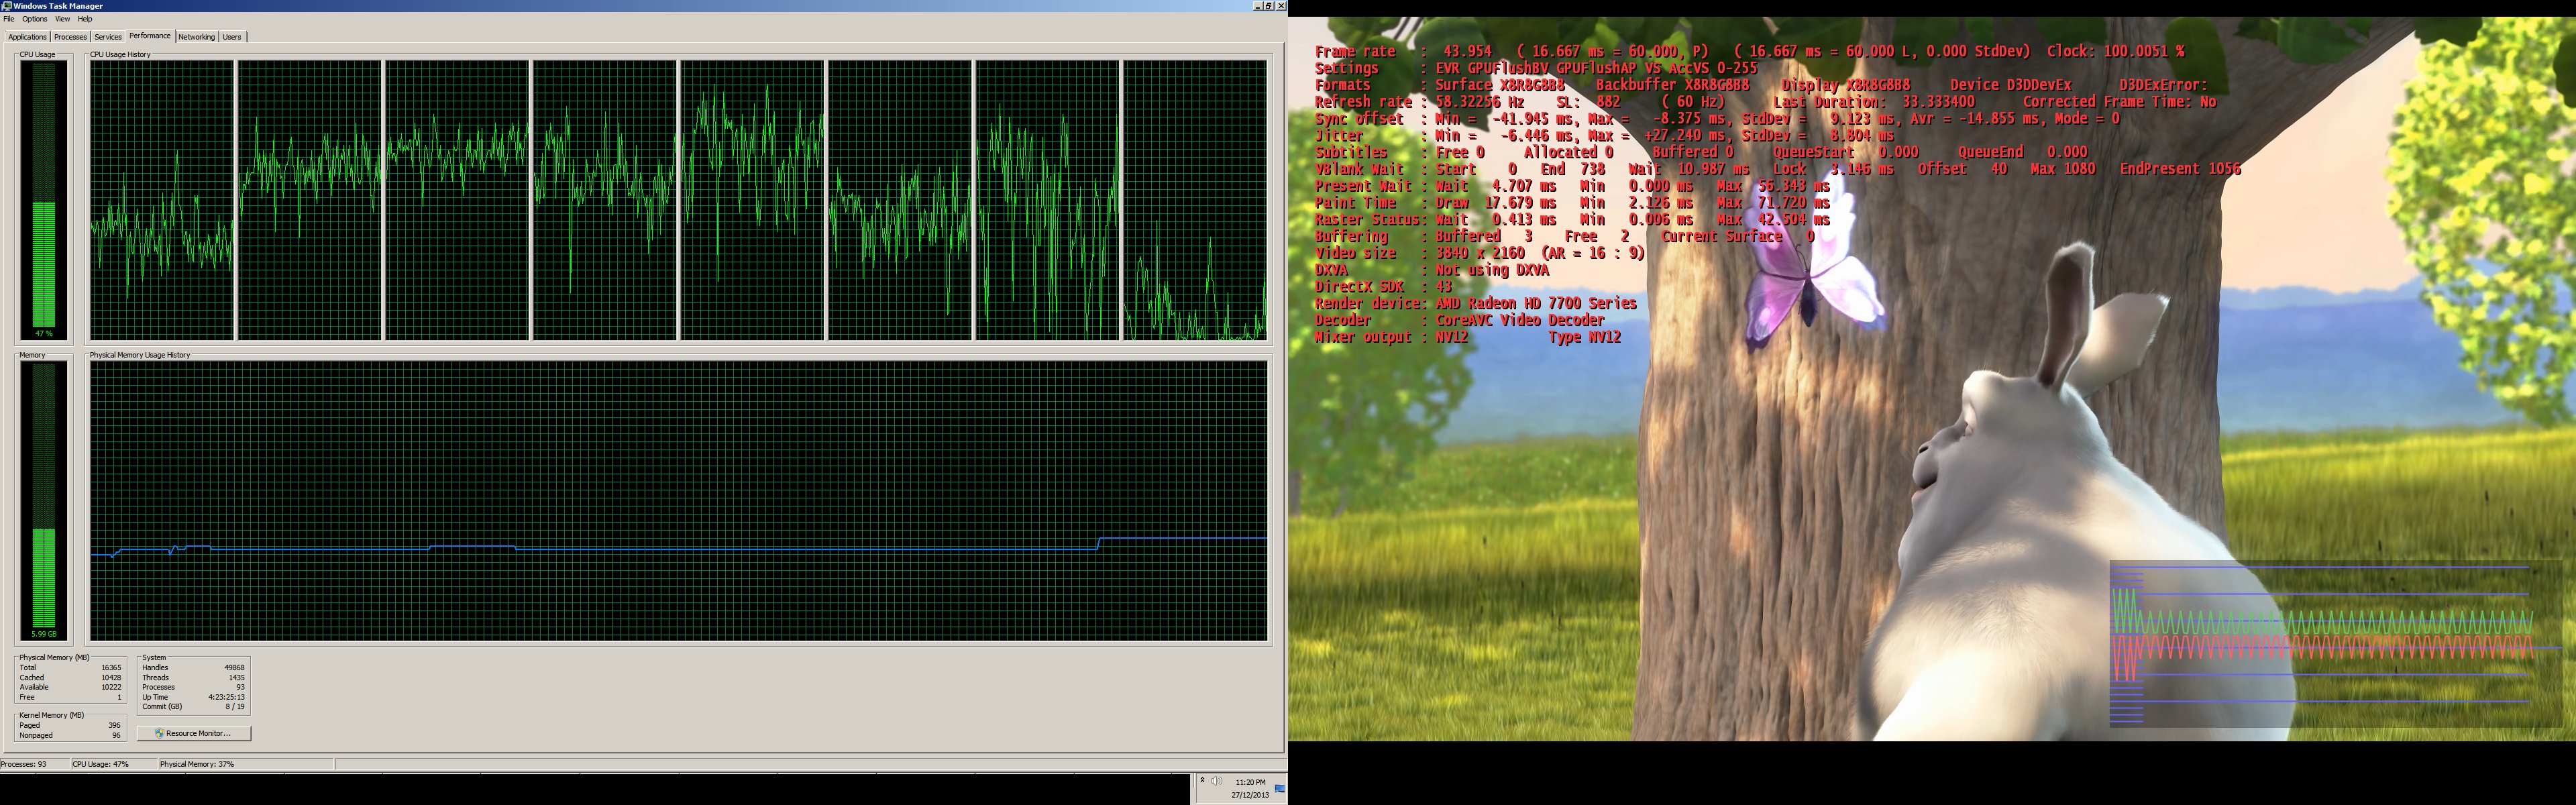
Task: Switch to the Services tab
Action: (x=108, y=37)
